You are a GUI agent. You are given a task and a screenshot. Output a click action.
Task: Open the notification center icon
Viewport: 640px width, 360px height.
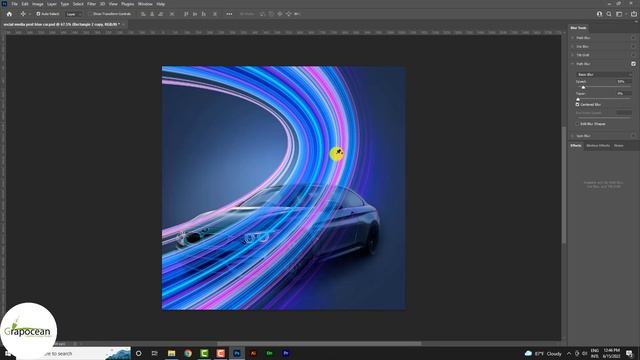[629, 353]
